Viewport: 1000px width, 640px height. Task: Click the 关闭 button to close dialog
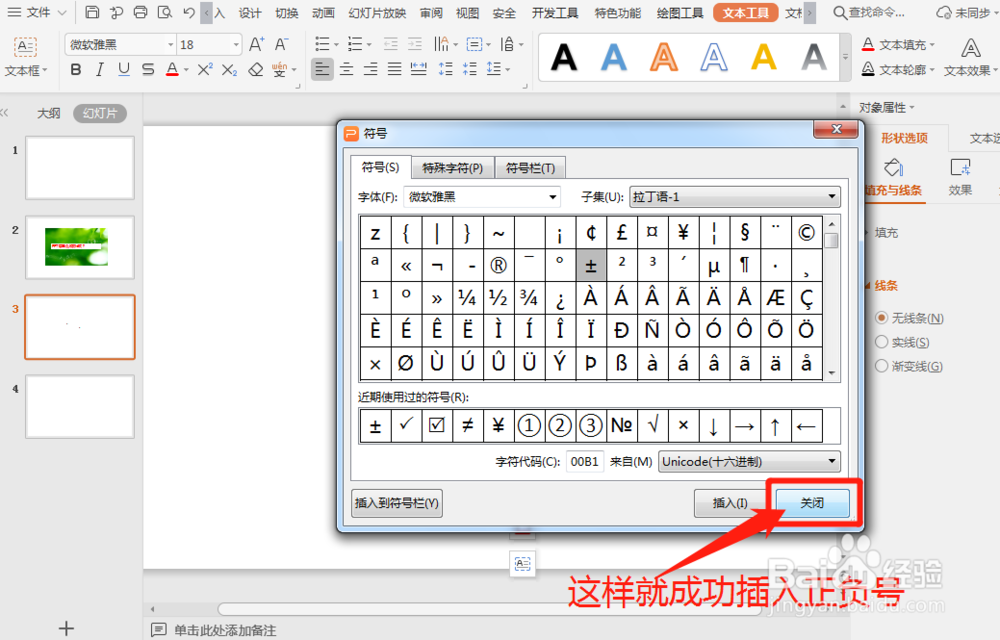[812, 503]
